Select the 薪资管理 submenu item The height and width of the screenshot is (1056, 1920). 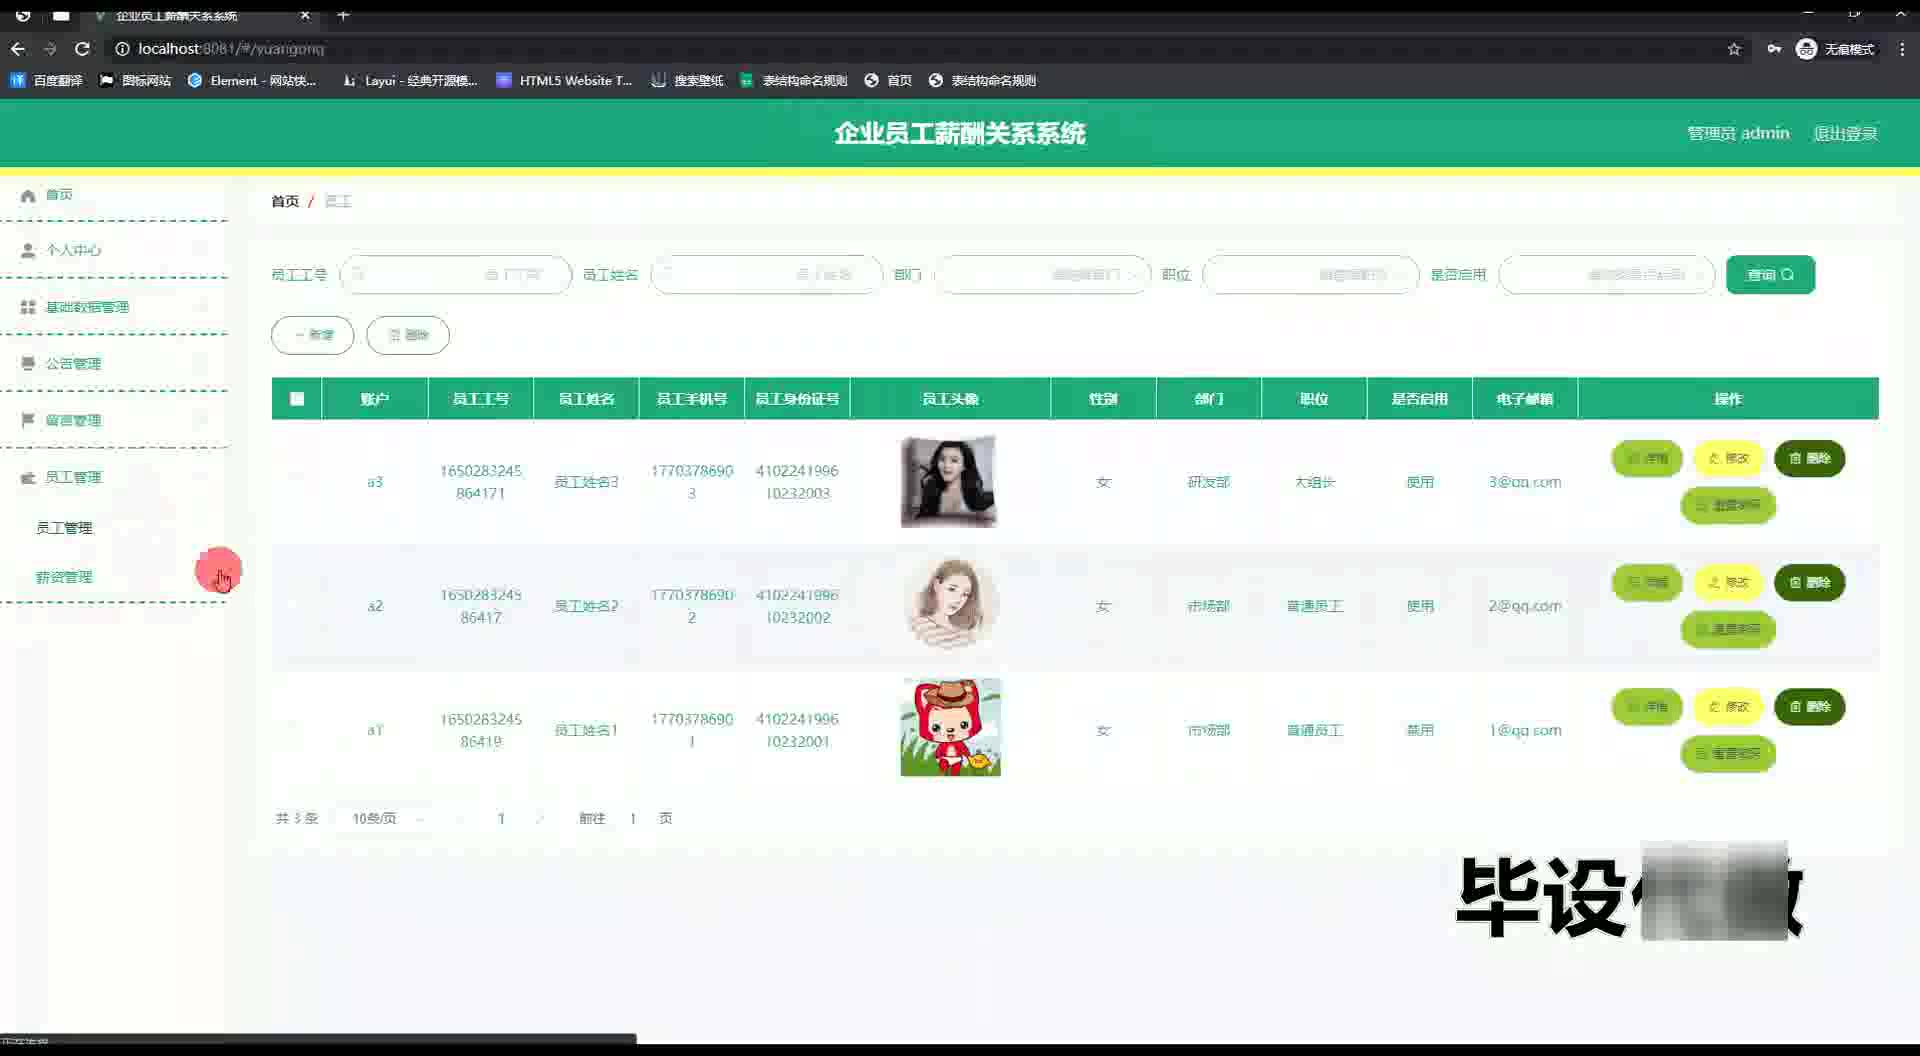64,578
